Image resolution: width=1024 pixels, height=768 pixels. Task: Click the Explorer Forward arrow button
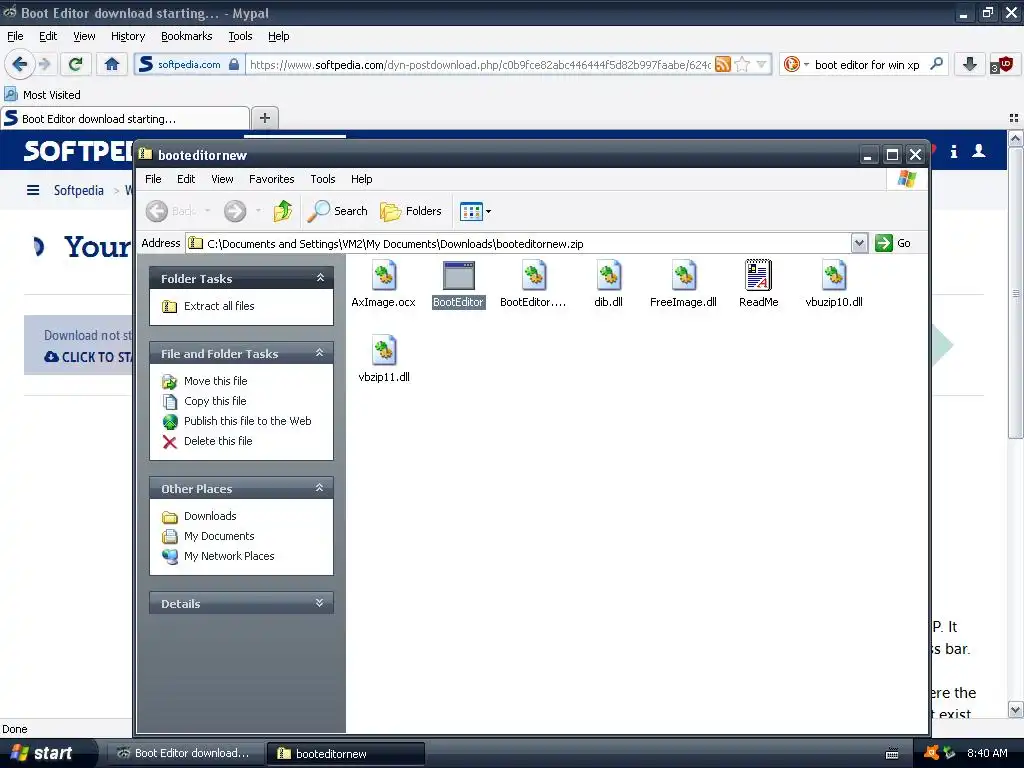click(235, 211)
